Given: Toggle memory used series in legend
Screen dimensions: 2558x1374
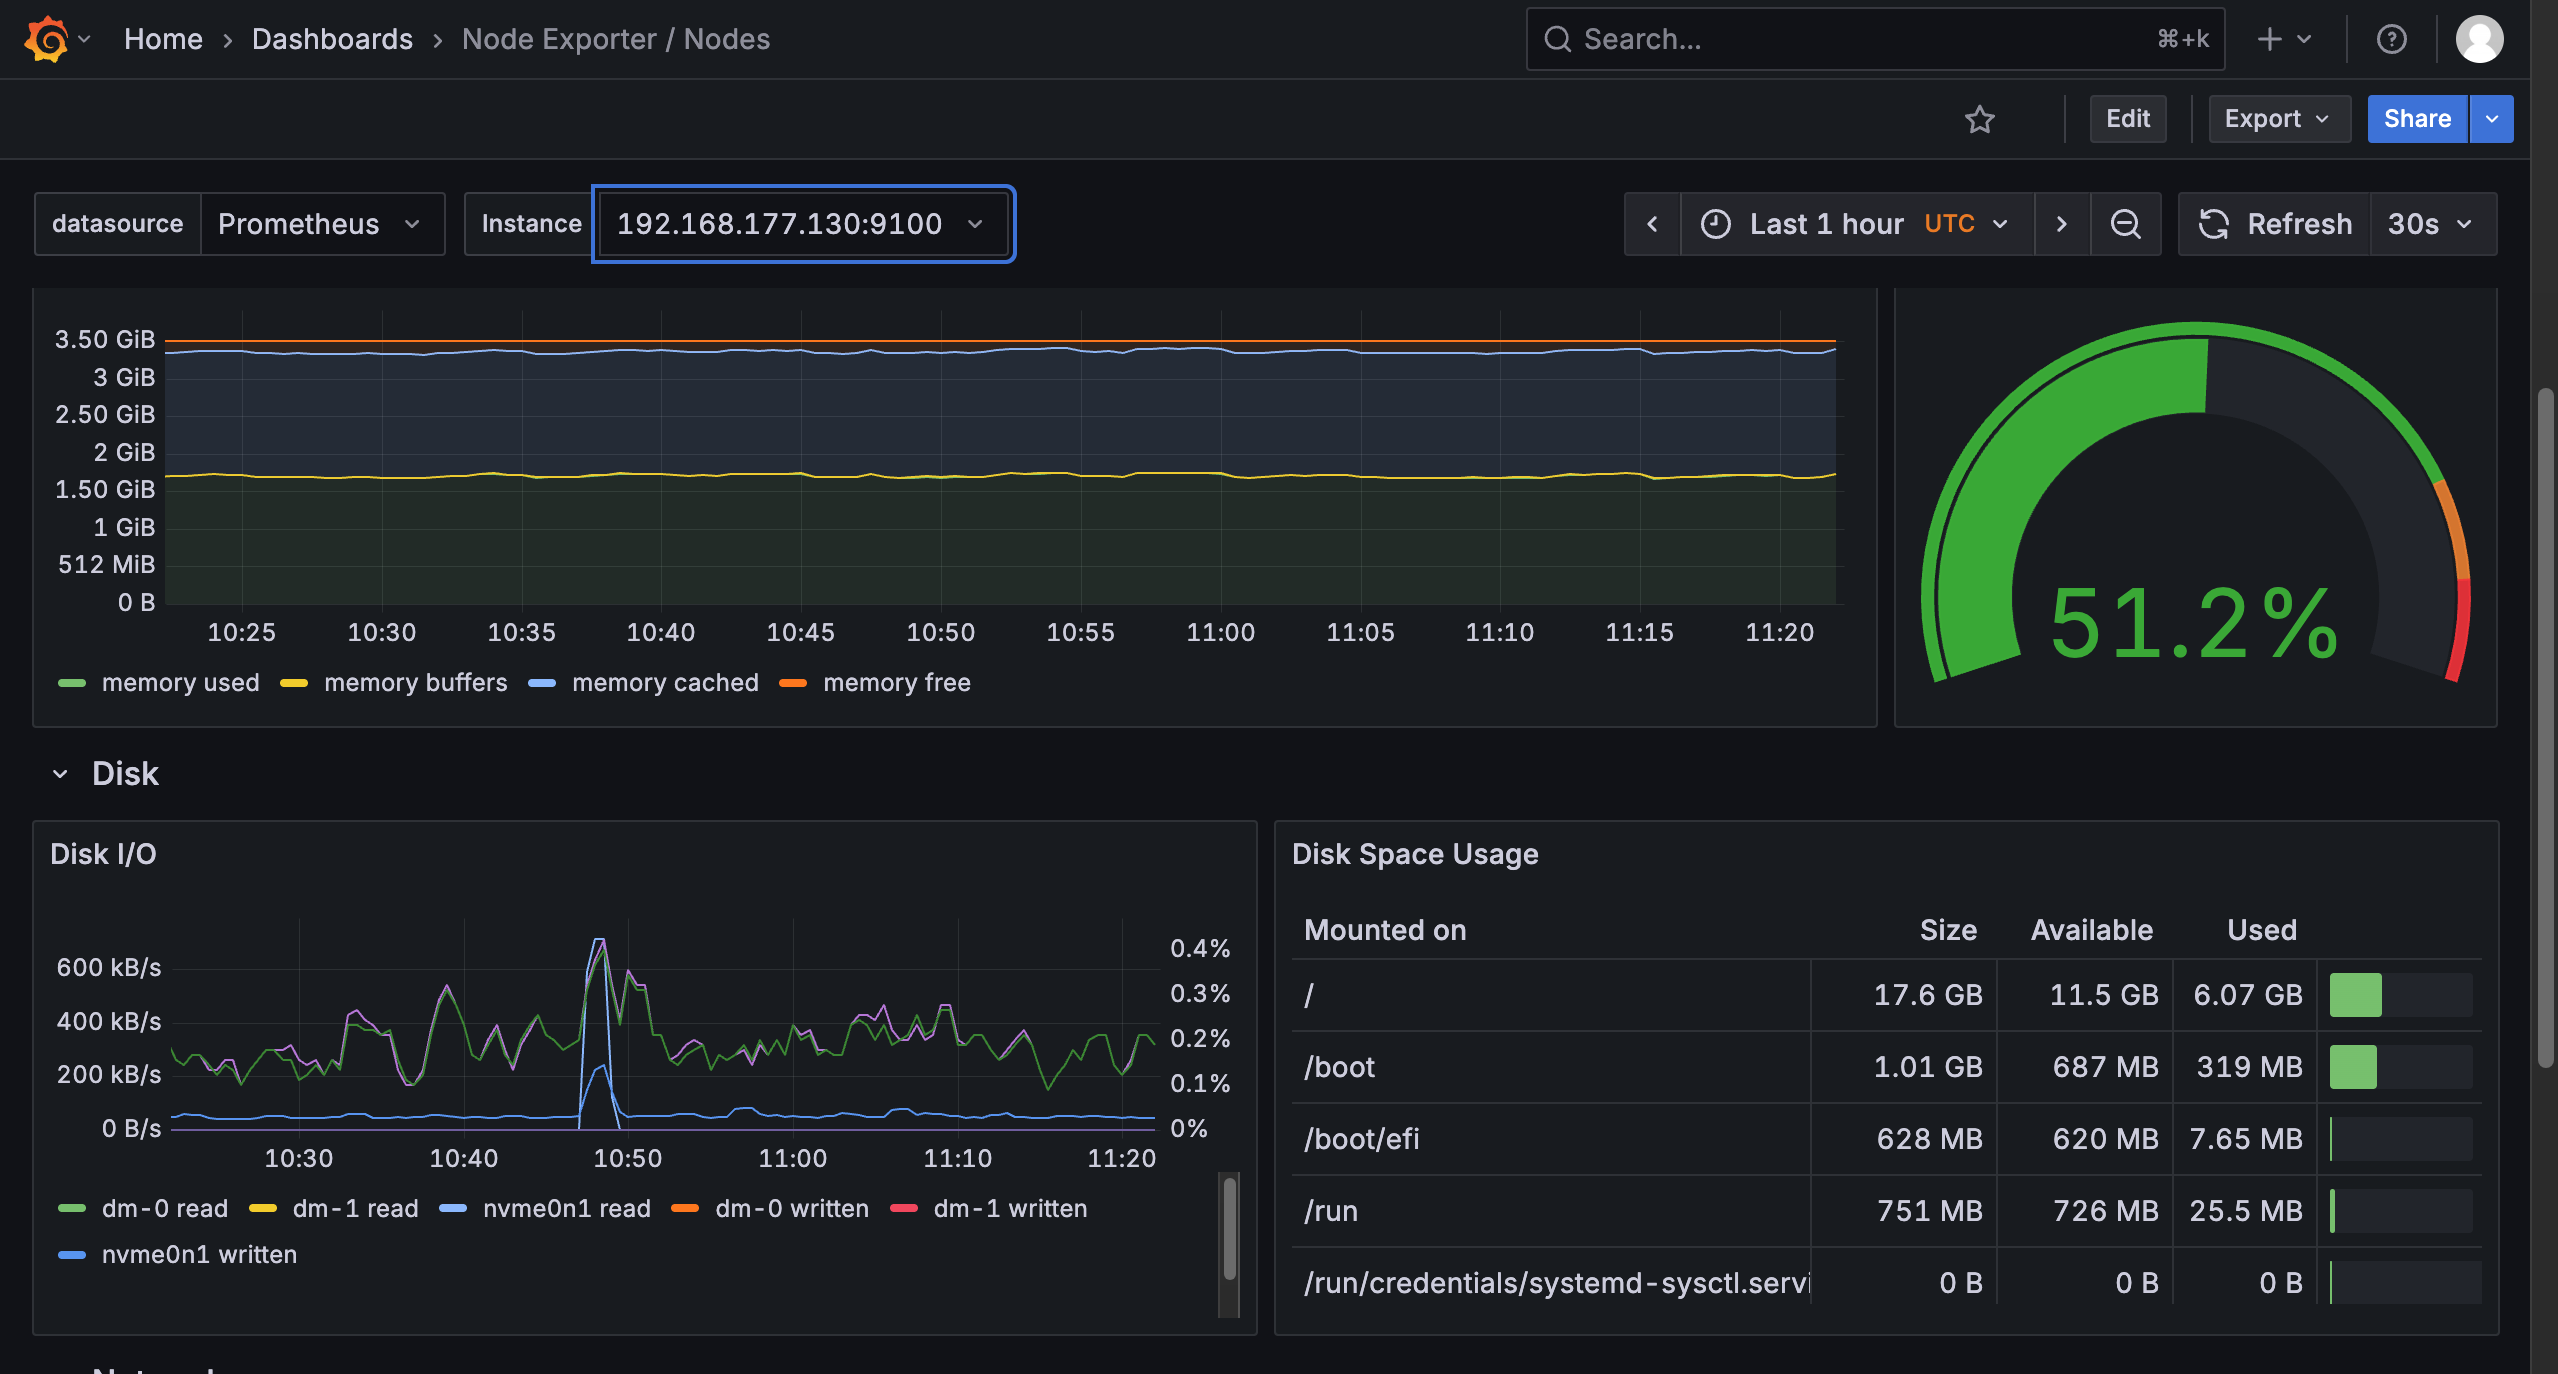Looking at the screenshot, I should tap(180, 683).
